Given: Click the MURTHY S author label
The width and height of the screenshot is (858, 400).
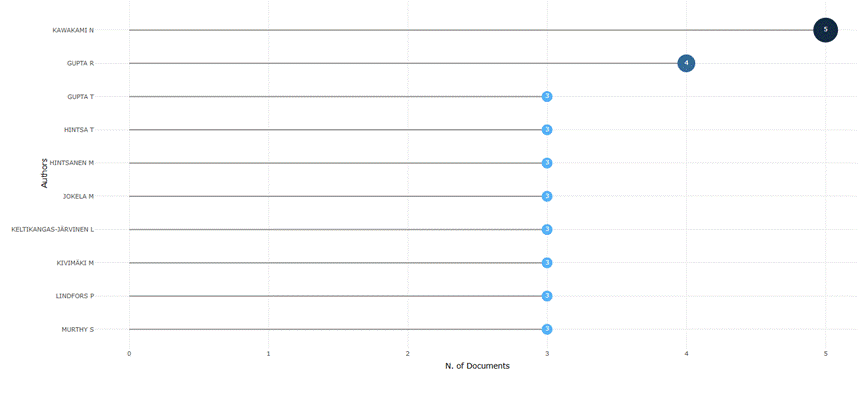Looking at the screenshot, I should 77,329.
